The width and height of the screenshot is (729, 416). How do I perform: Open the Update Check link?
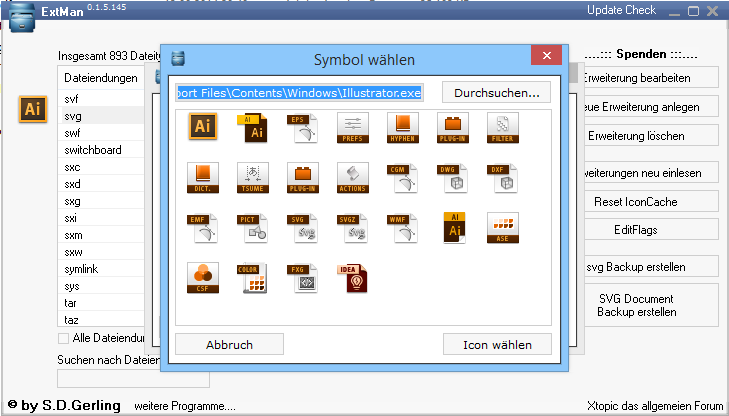tap(621, 11)
